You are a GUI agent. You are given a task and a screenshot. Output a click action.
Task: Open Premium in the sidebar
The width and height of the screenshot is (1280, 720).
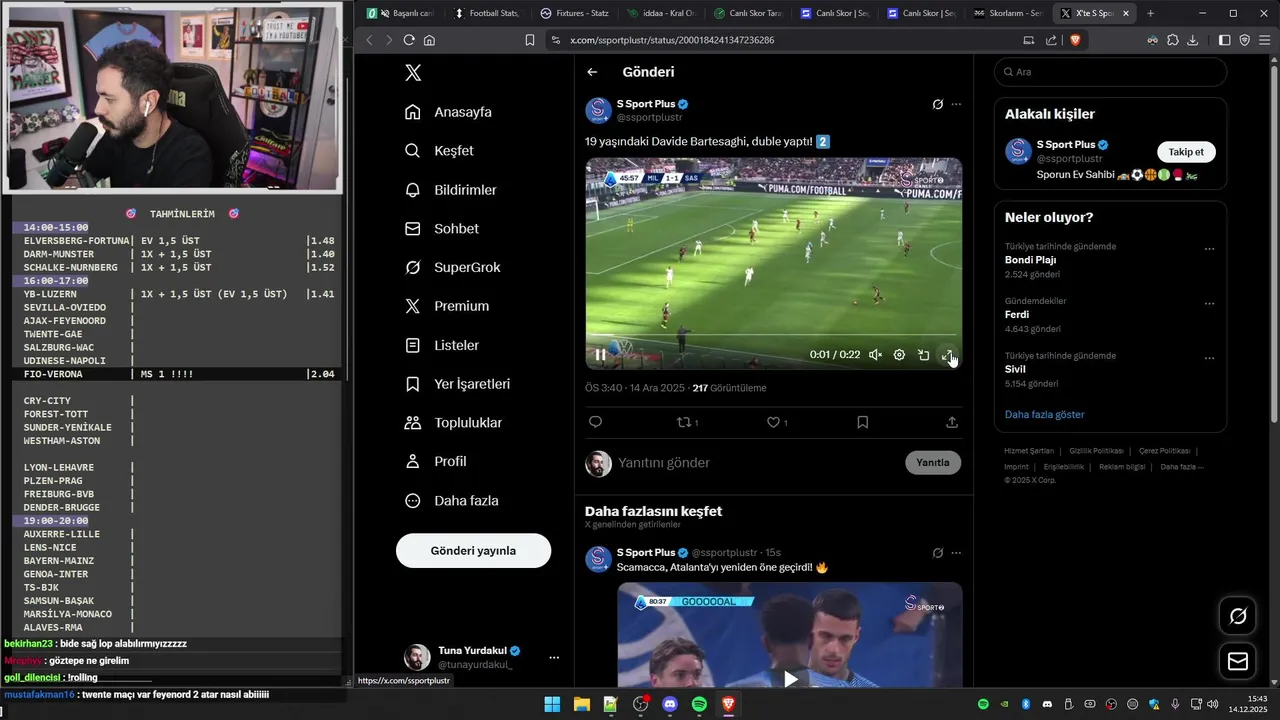pyautogui.click(x=446, y=306)
